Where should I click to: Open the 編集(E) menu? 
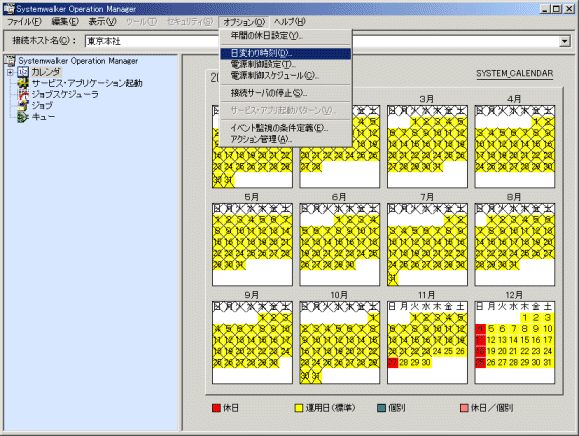coord(65,22)
